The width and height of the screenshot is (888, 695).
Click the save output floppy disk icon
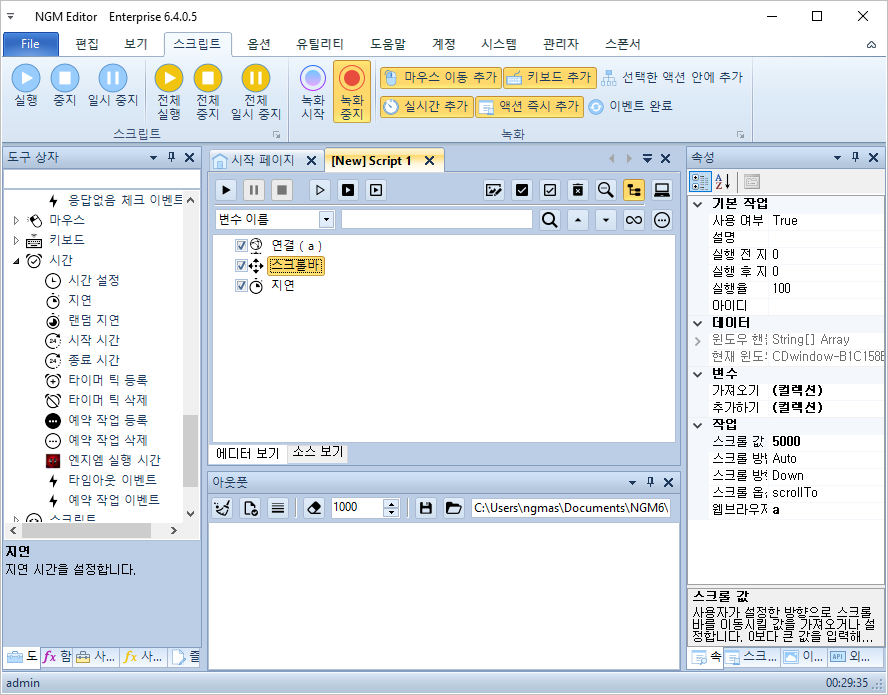pos(425,508)
